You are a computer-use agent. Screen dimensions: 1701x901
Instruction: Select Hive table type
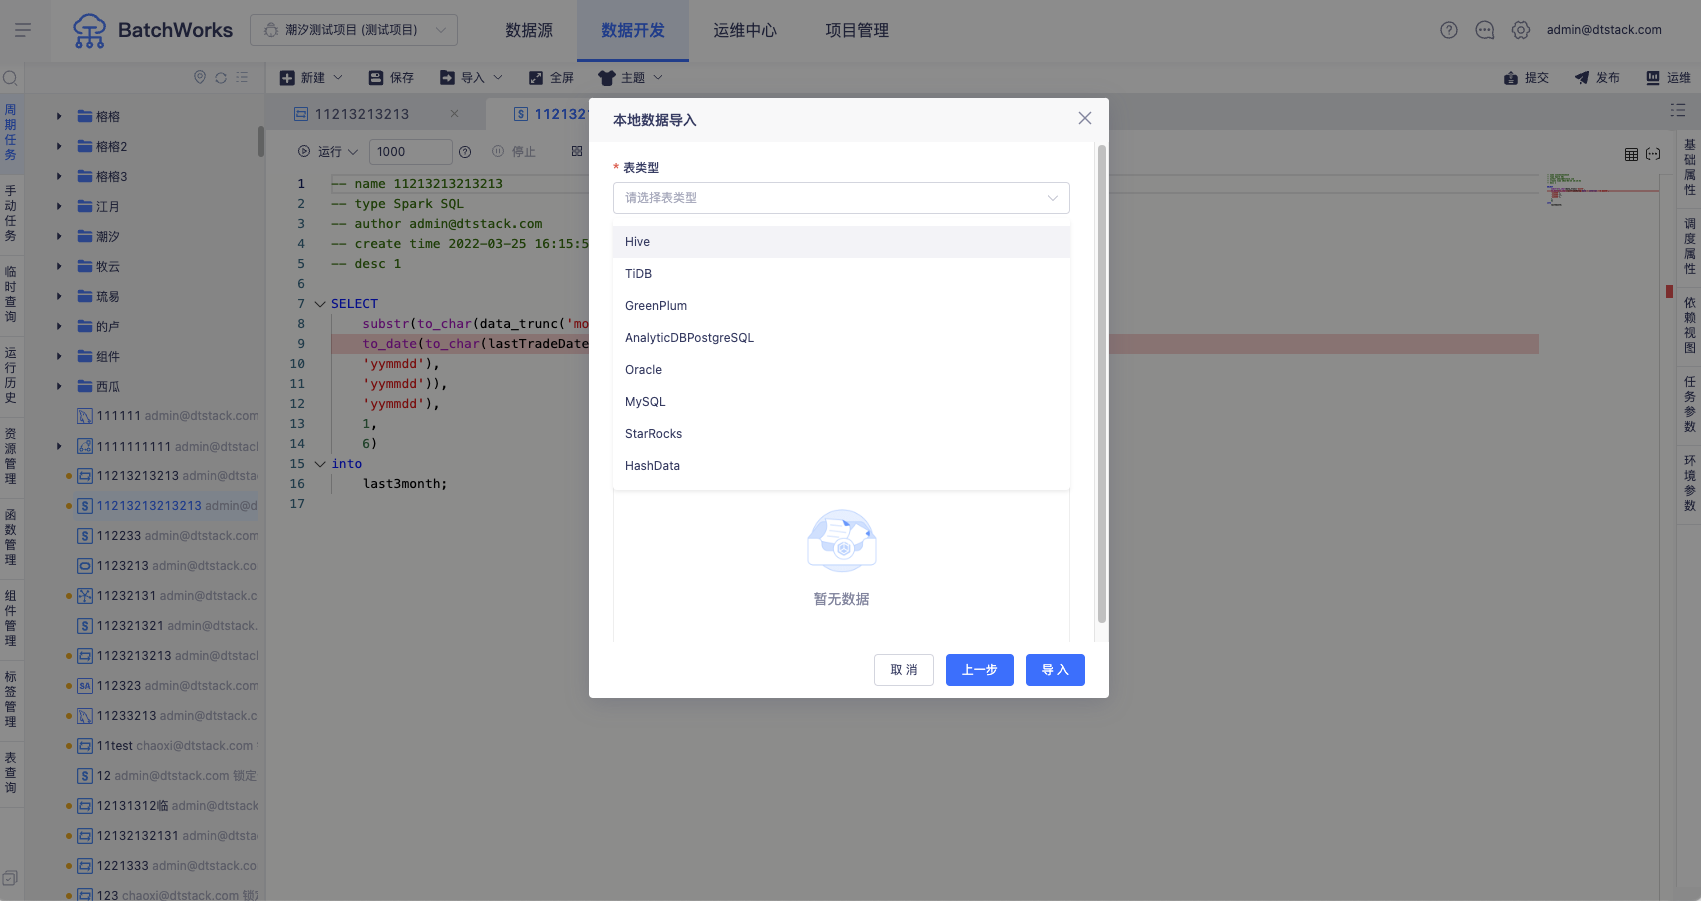tap(841, 242)
